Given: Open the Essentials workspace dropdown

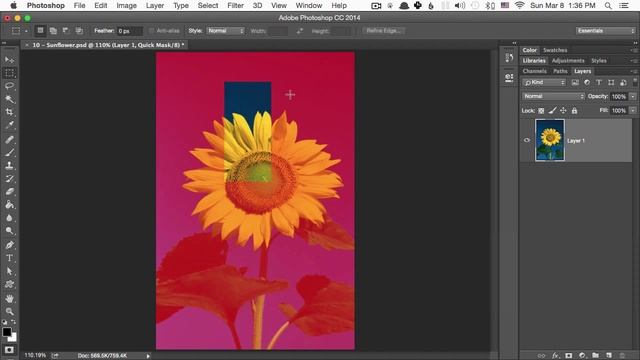Looking at the screenshot, I should (606, 31).
